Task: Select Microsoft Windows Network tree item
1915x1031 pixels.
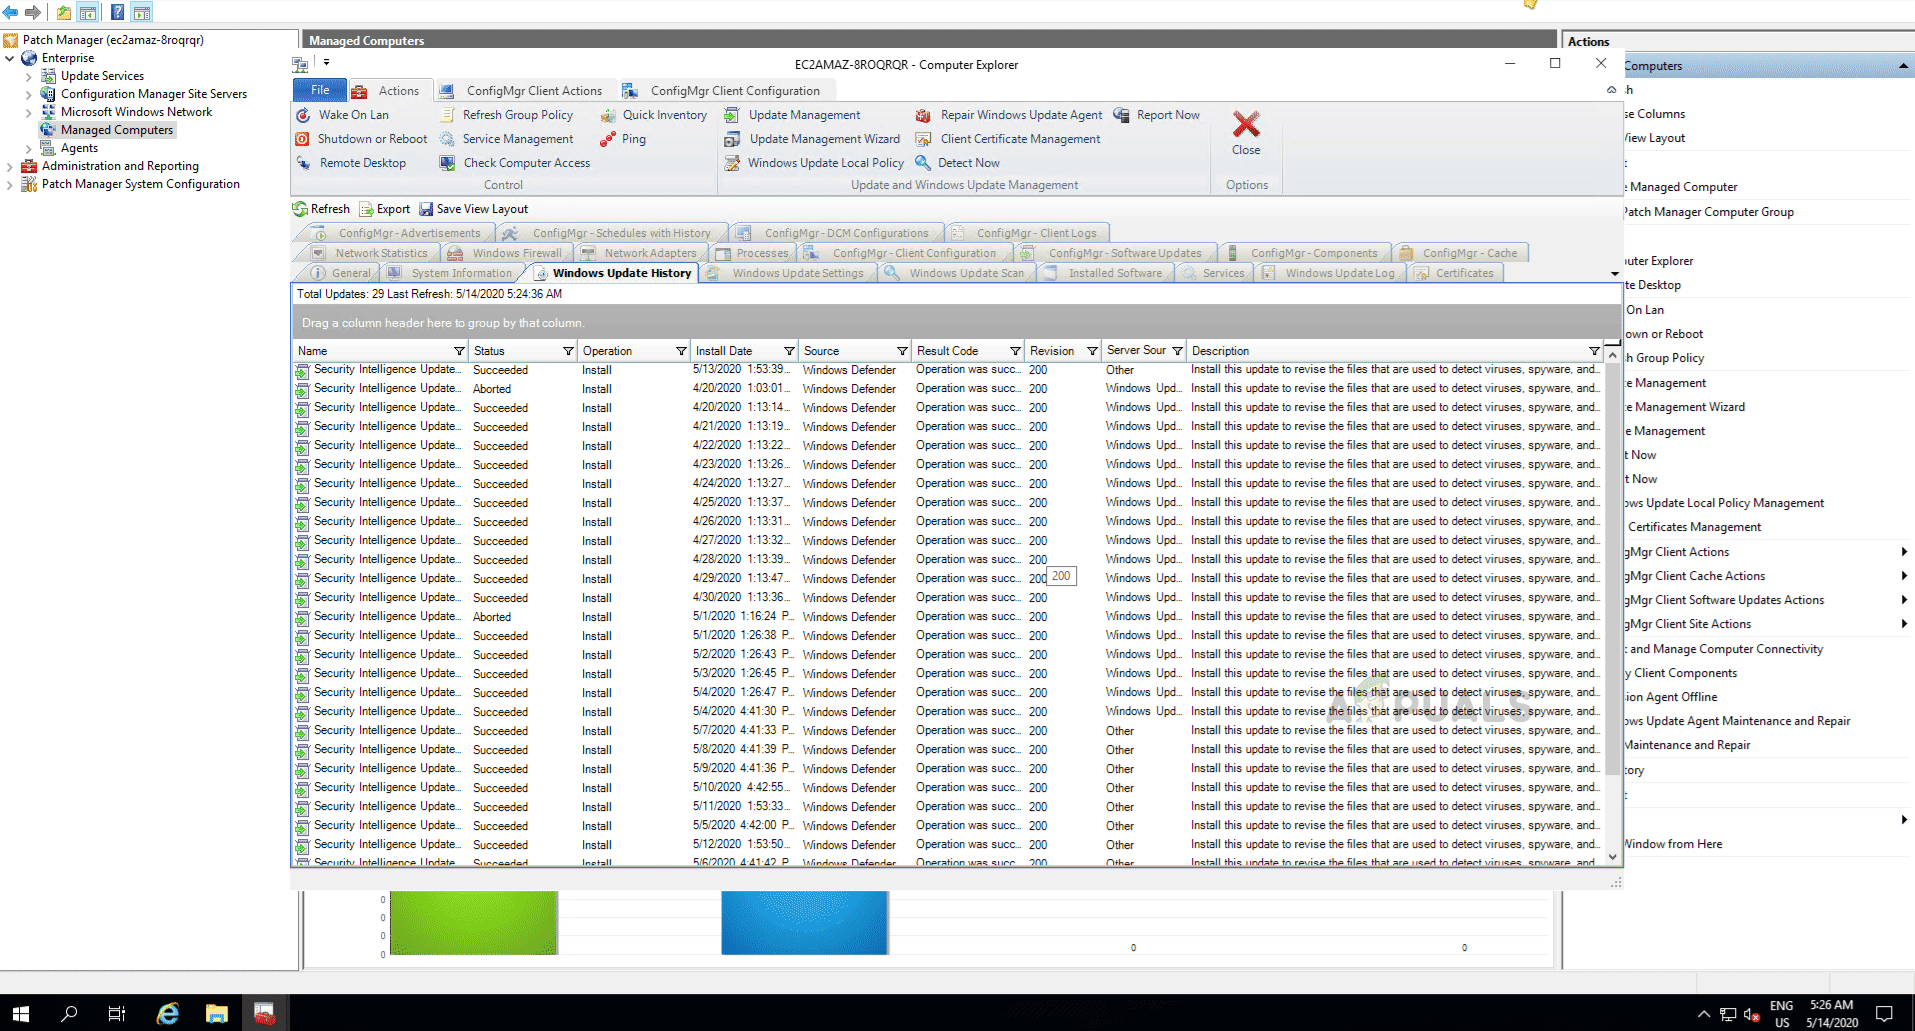Action: click(x=136, y=112)
